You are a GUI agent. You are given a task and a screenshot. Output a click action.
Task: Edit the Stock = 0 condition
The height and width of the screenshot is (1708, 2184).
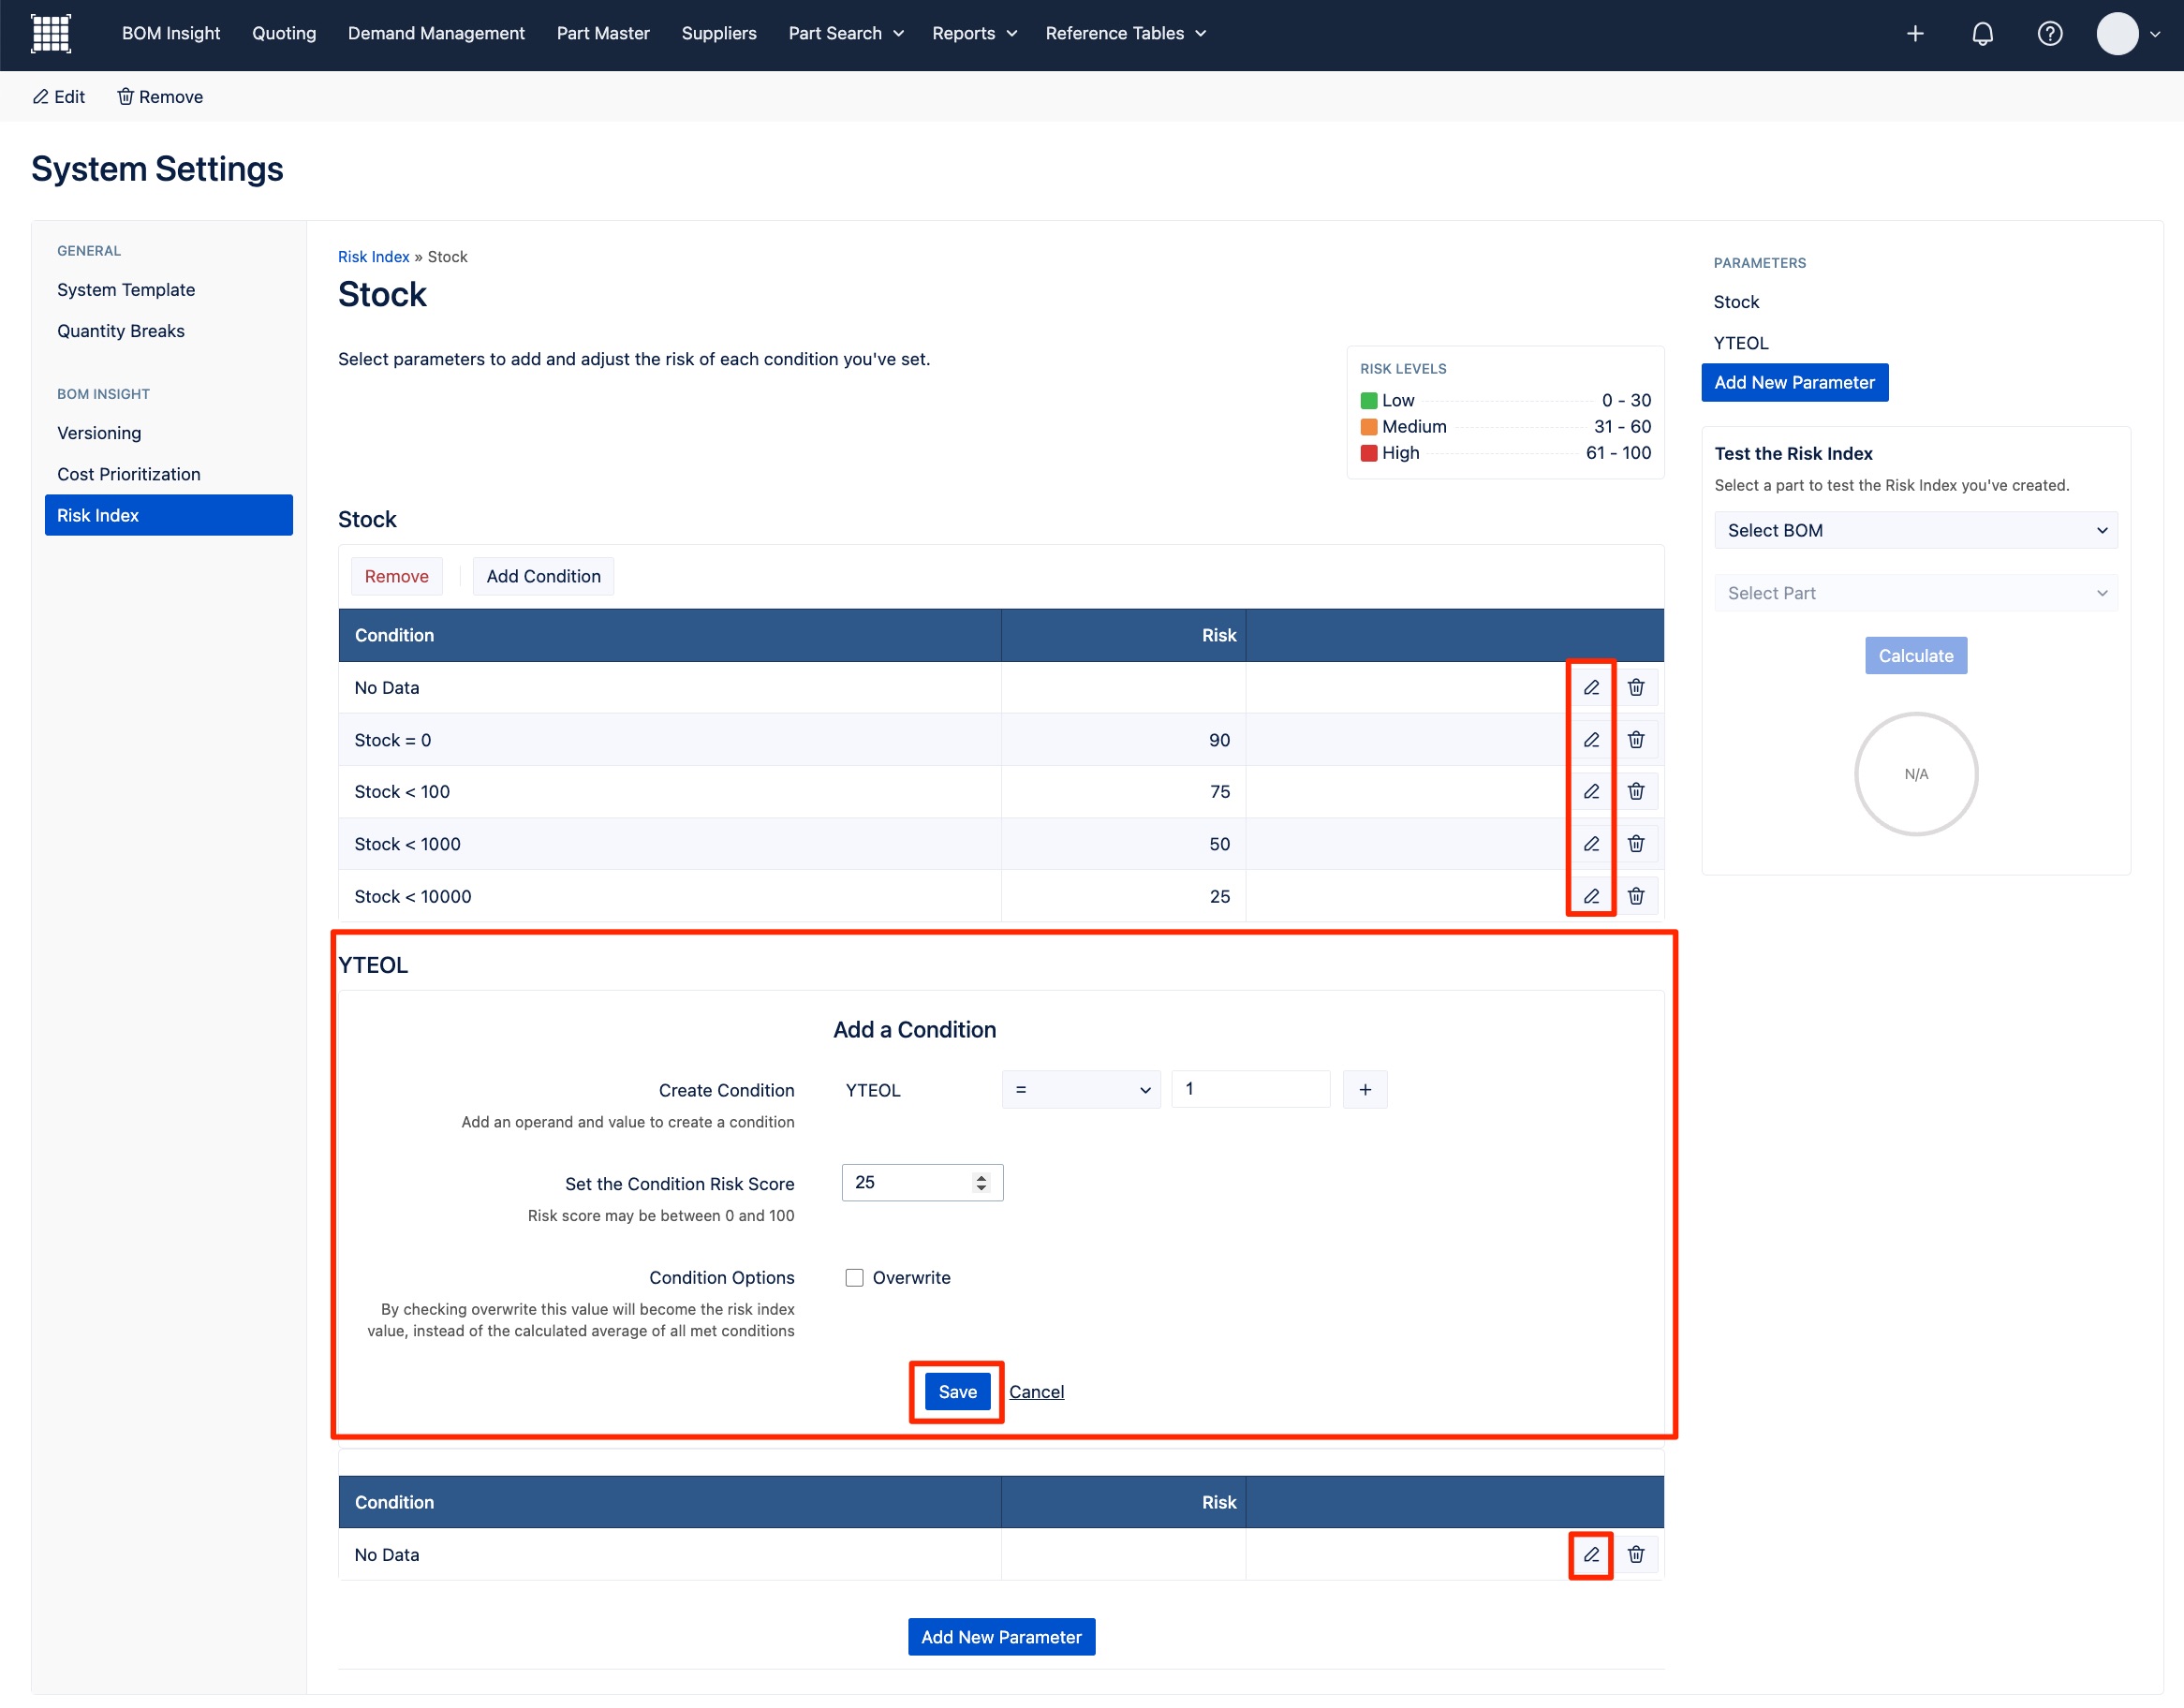click(x=1591, y=739)
